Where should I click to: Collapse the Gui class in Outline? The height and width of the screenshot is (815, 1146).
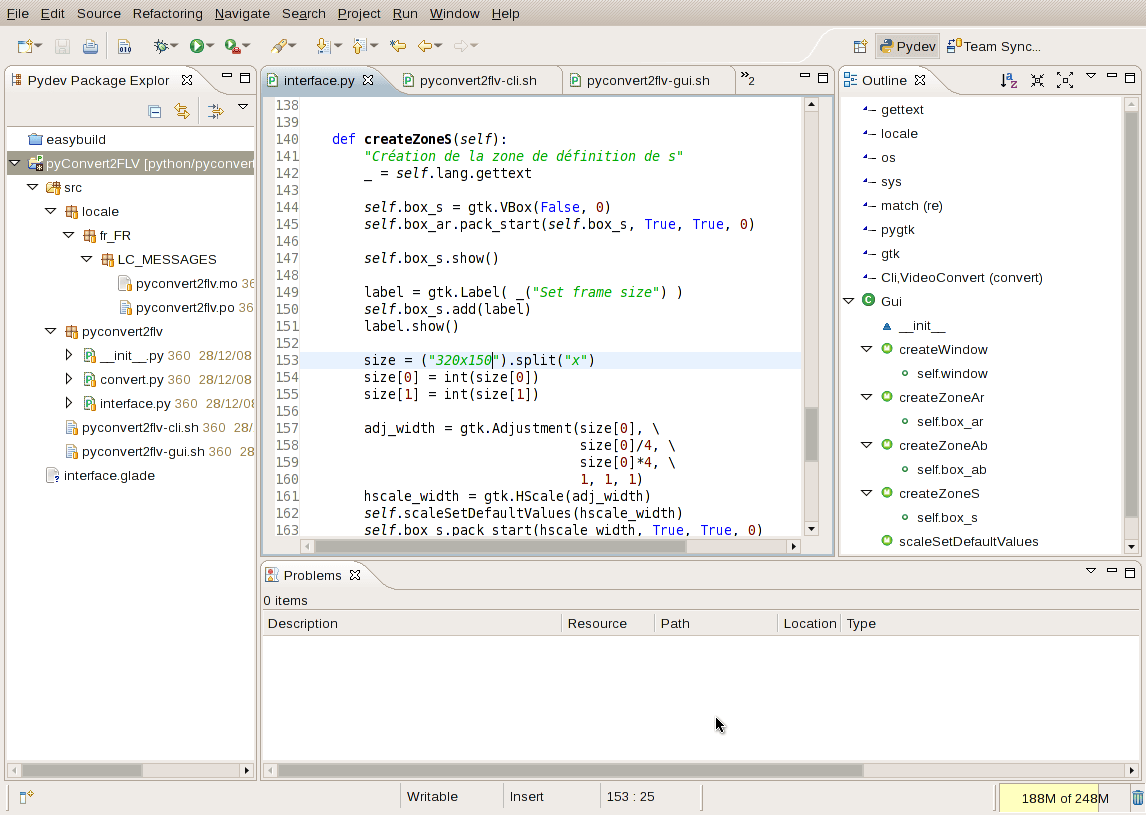pos(849,301)
